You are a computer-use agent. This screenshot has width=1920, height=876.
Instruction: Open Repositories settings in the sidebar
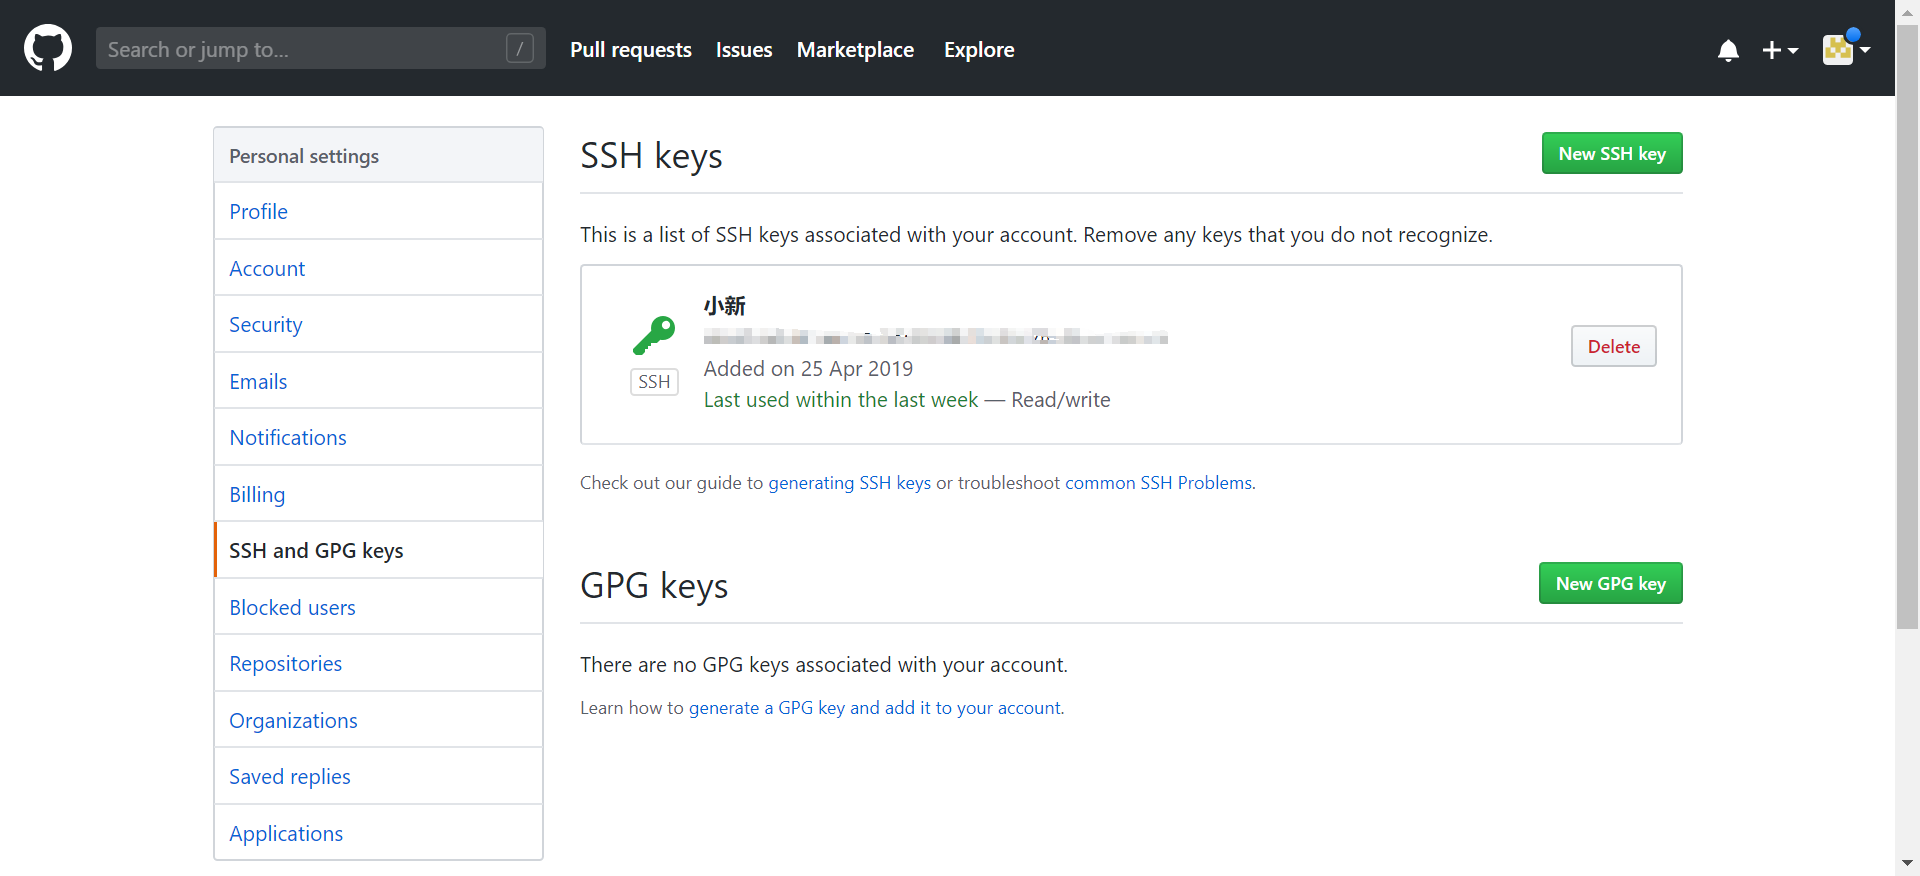378,663
